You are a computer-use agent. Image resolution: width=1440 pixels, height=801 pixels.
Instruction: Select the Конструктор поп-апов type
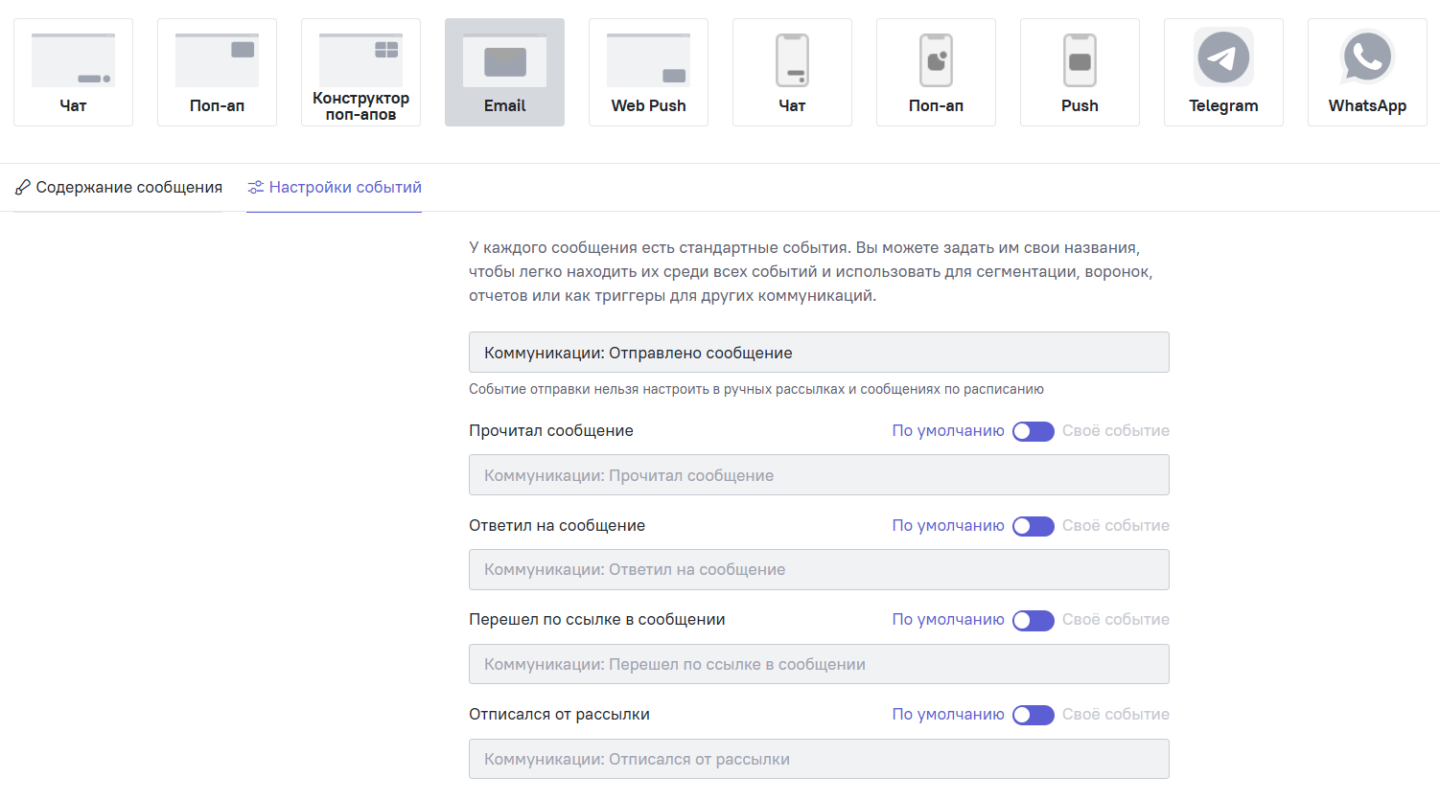(x=361, y=72)
